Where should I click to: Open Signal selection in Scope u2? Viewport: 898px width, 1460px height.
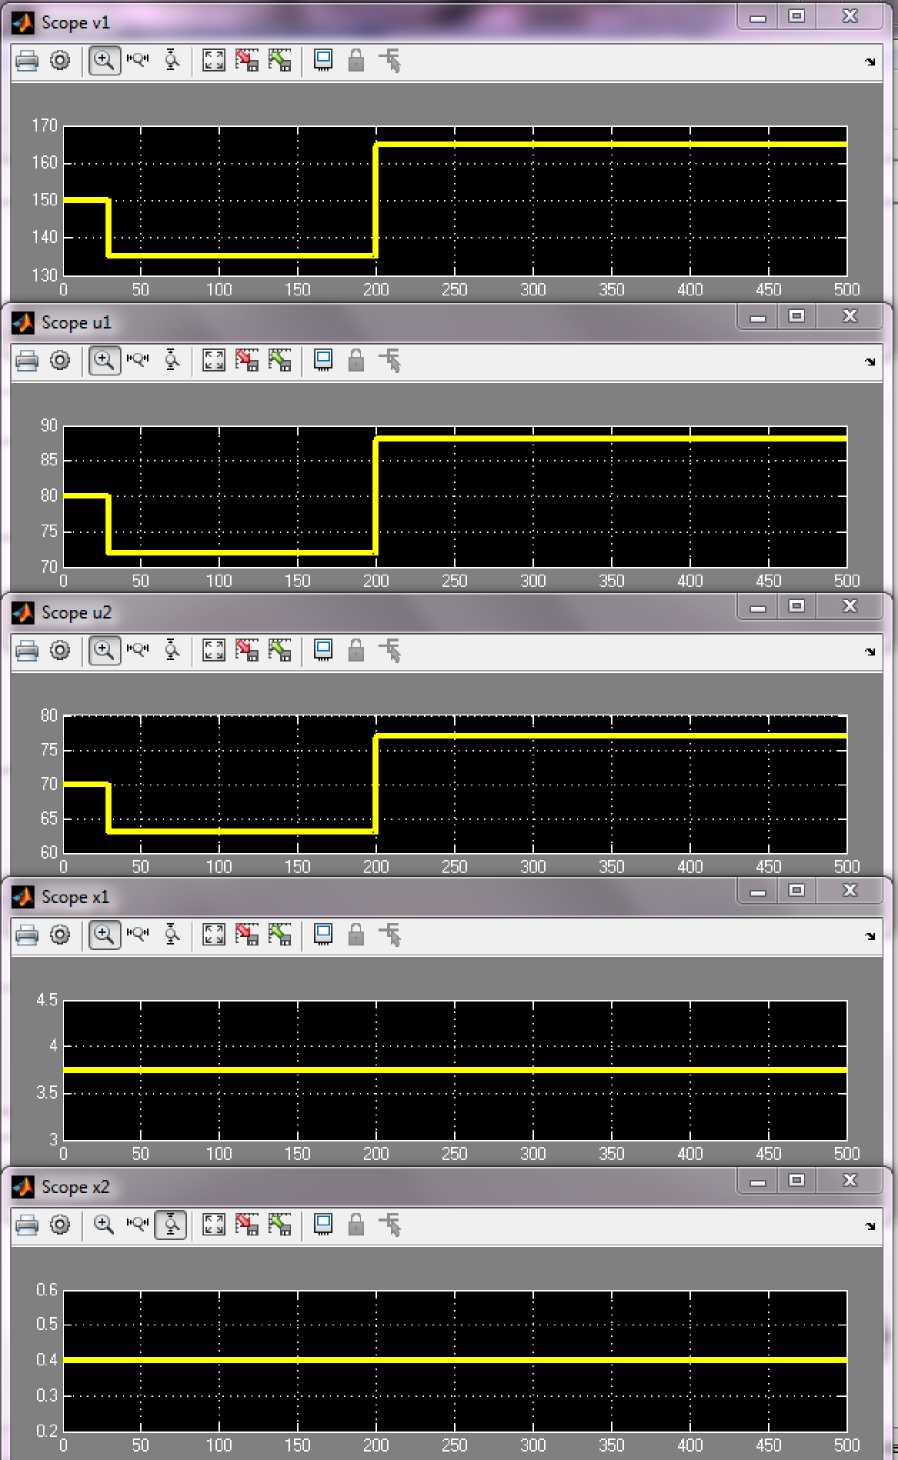tap(390, 651)
